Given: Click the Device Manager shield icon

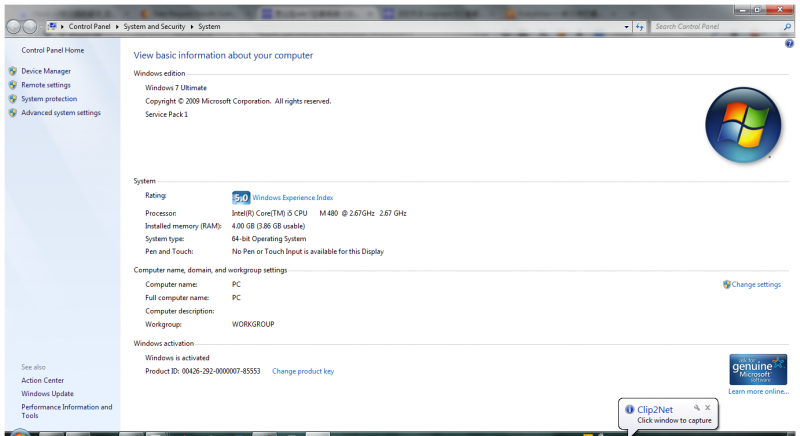Looking at the screenshot, I should pyautogui.click(x=13, y=71).
